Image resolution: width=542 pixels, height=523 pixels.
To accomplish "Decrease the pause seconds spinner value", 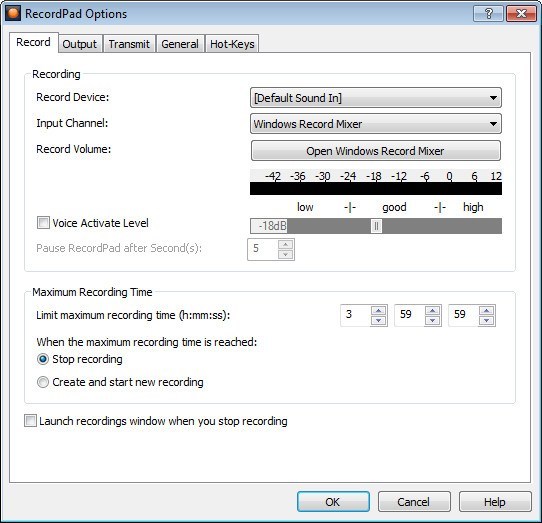I will 286,254.
